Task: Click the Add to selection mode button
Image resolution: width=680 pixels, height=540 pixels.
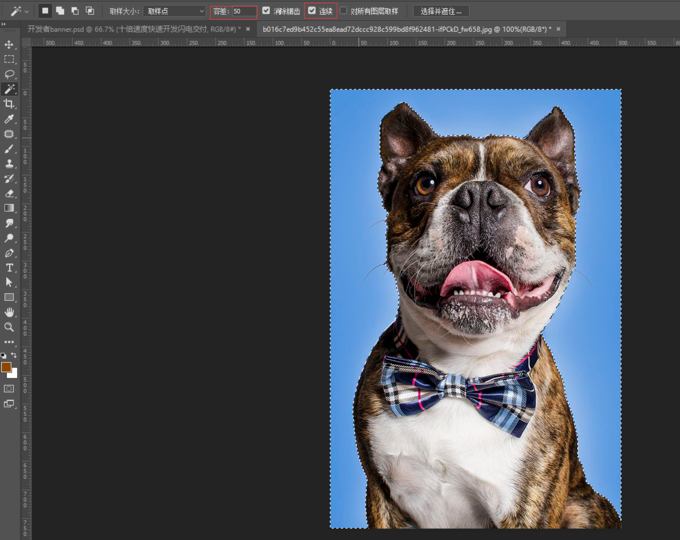Action: pos(60,11)
